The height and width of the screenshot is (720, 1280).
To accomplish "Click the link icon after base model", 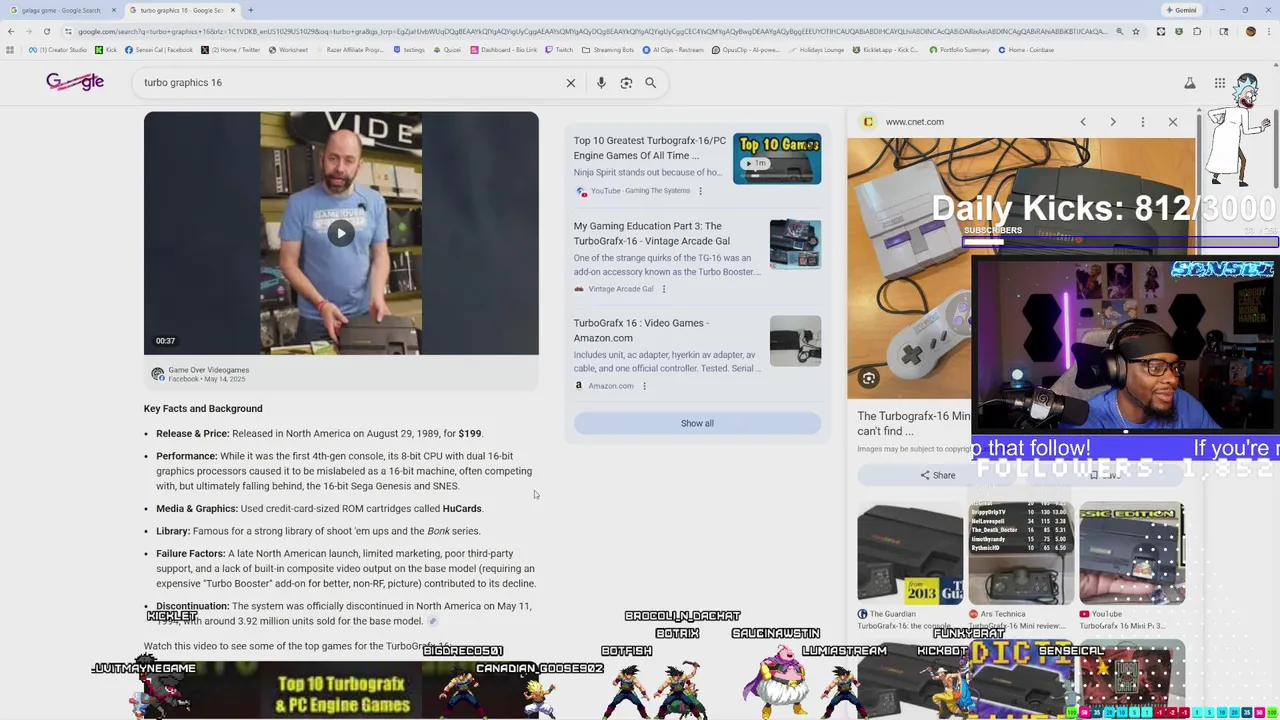I will 433,621.
